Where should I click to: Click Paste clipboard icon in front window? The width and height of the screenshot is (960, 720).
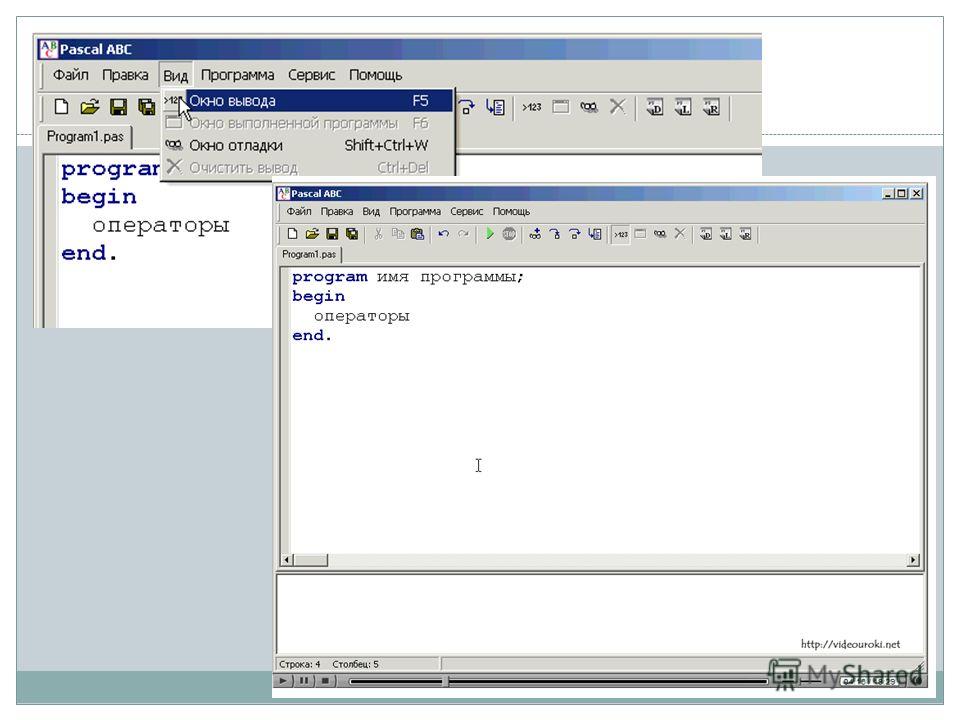pyautogui.click(x=418, y=234)
